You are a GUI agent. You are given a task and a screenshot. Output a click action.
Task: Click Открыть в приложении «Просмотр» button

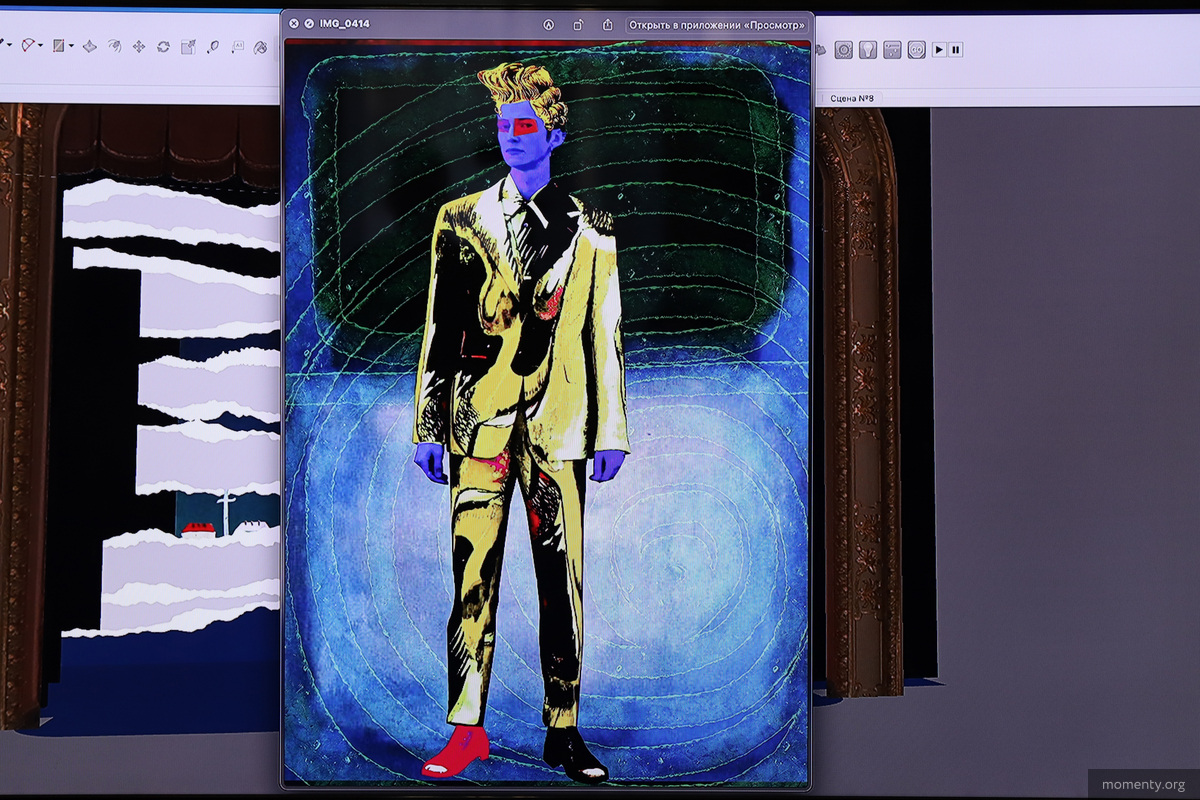pos(716,24)
